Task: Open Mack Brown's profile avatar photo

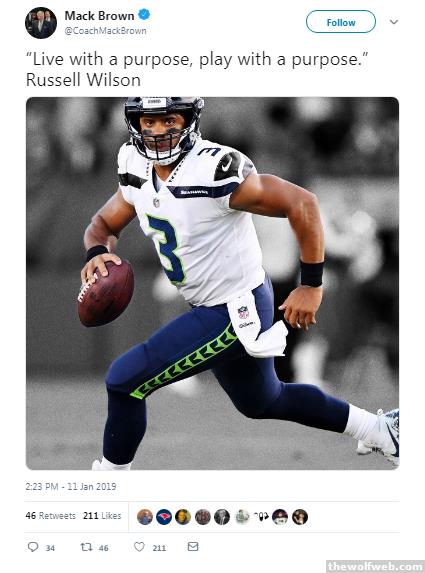Action: (x=41, y=23)
